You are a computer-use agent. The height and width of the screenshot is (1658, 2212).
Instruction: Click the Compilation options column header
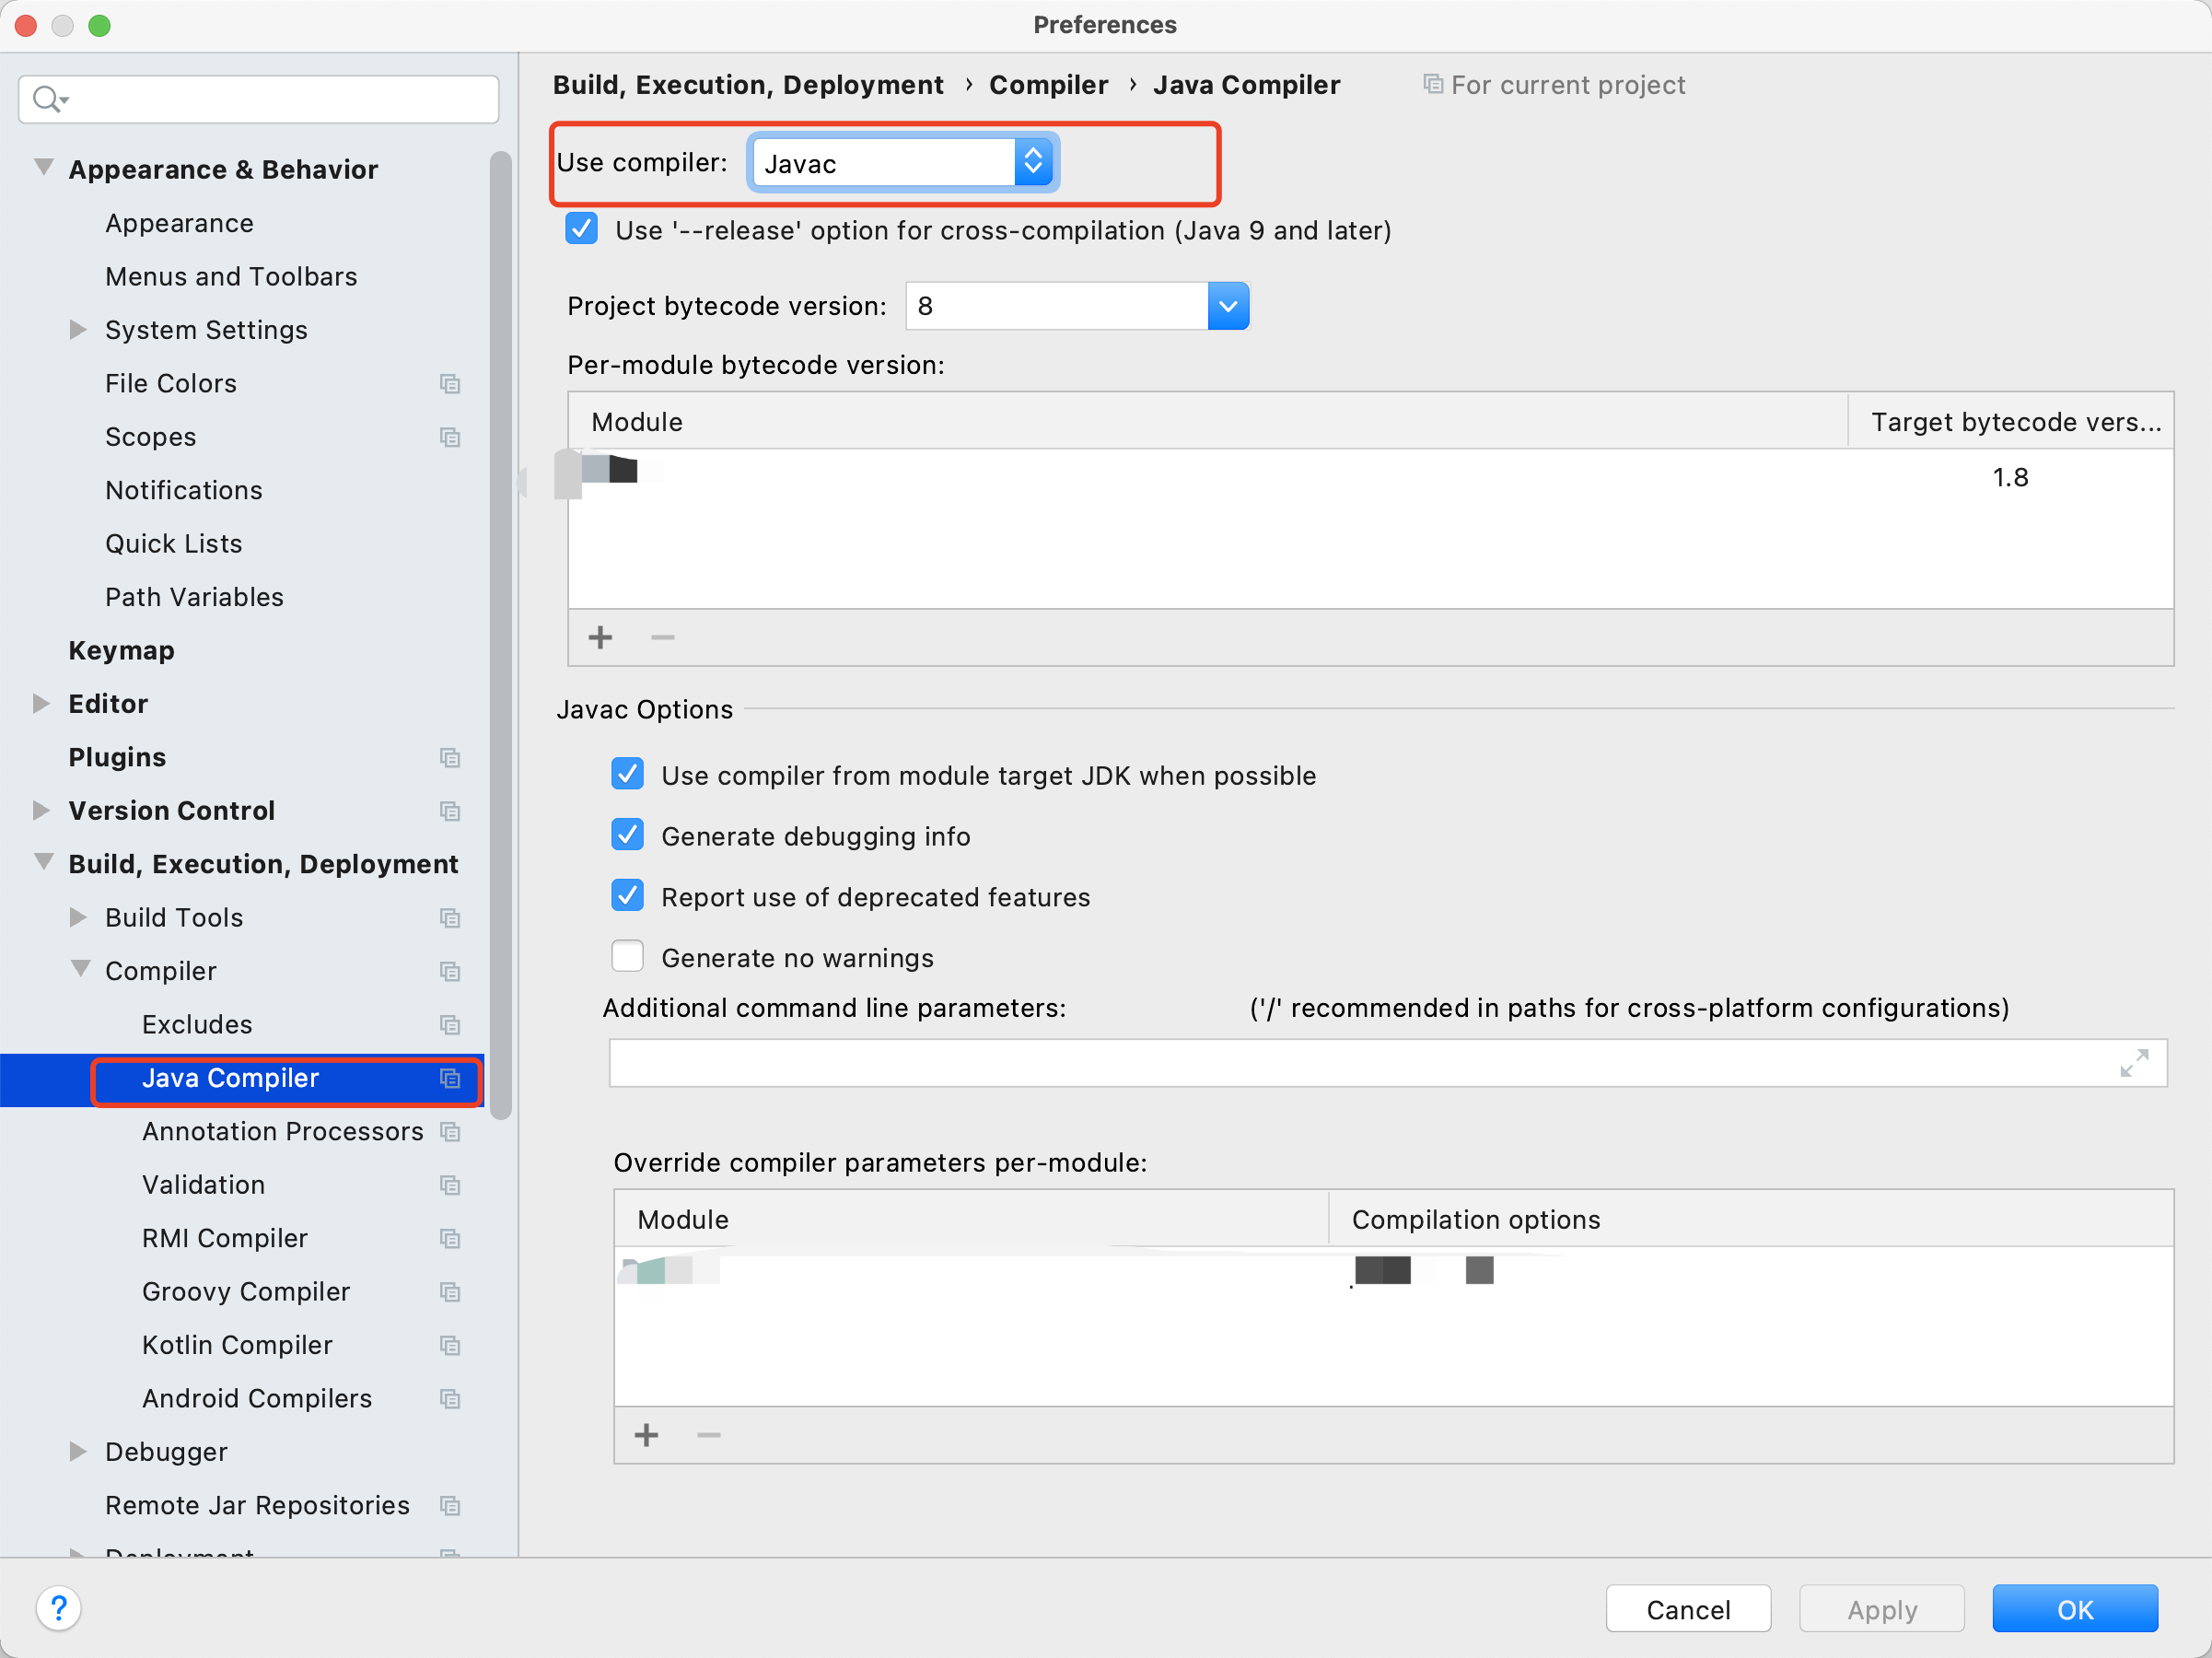click(1750, 1219)
